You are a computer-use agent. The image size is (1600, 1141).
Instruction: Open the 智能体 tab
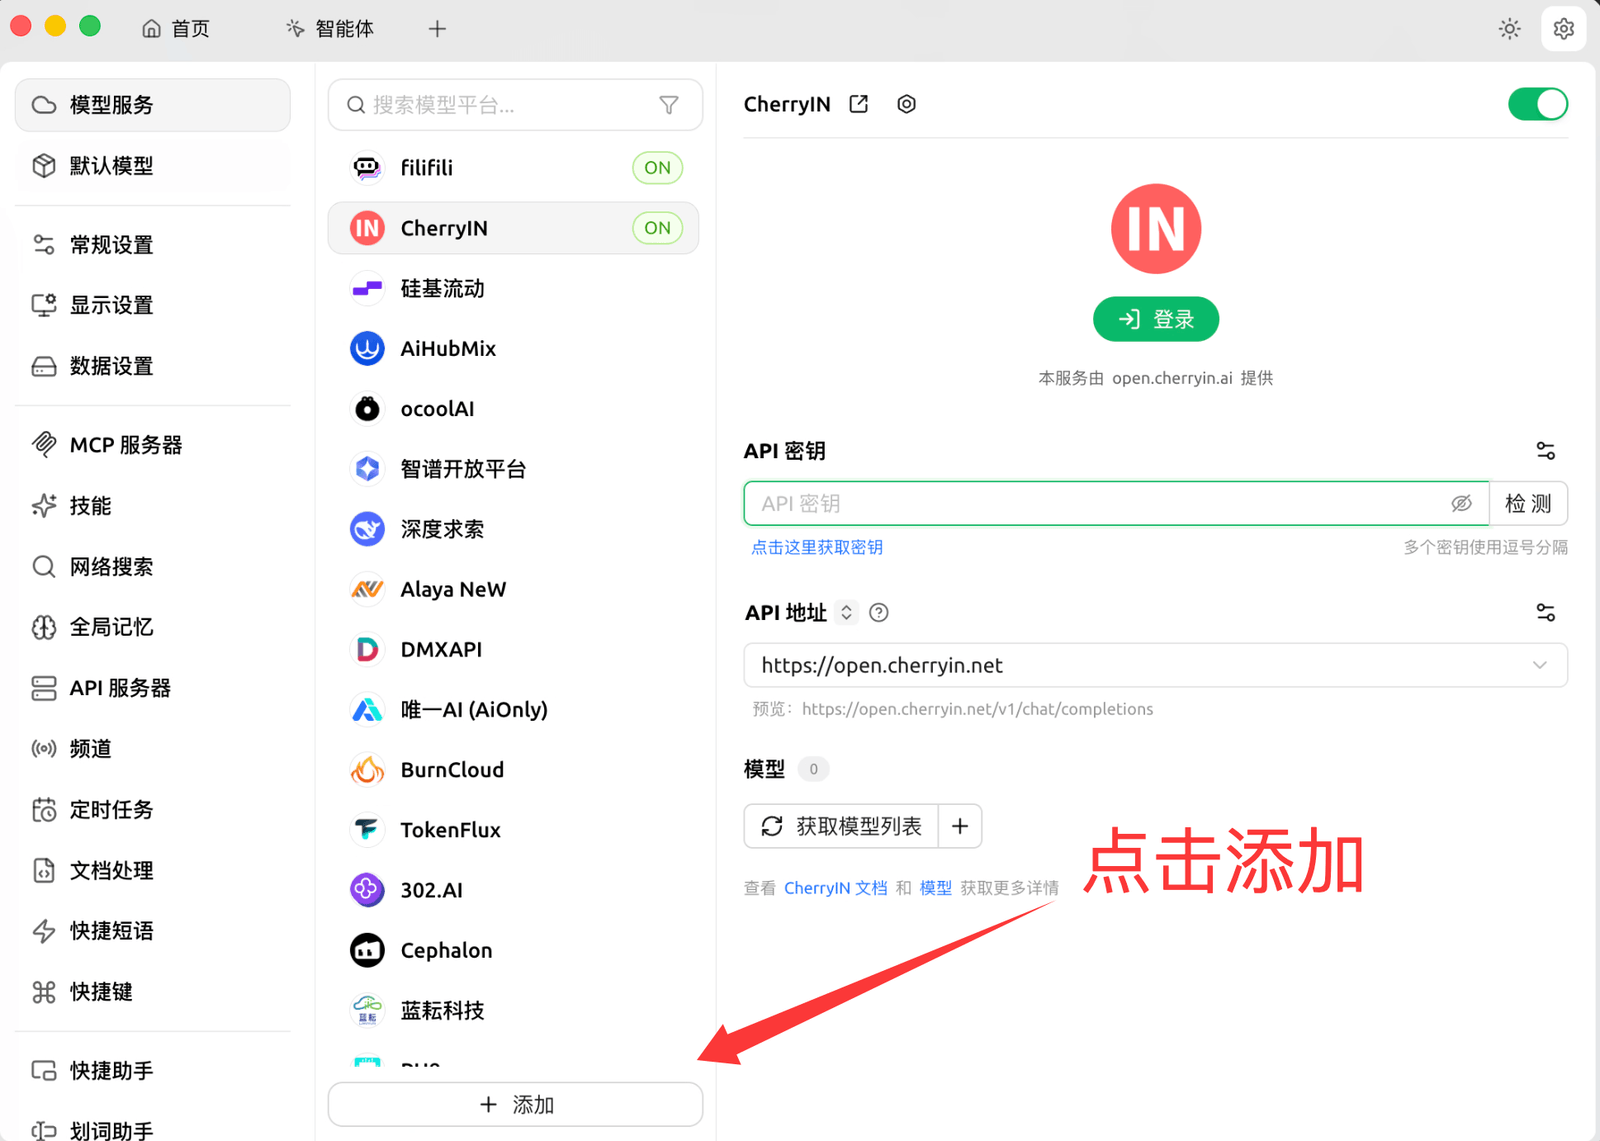click(x=330, y=29)
